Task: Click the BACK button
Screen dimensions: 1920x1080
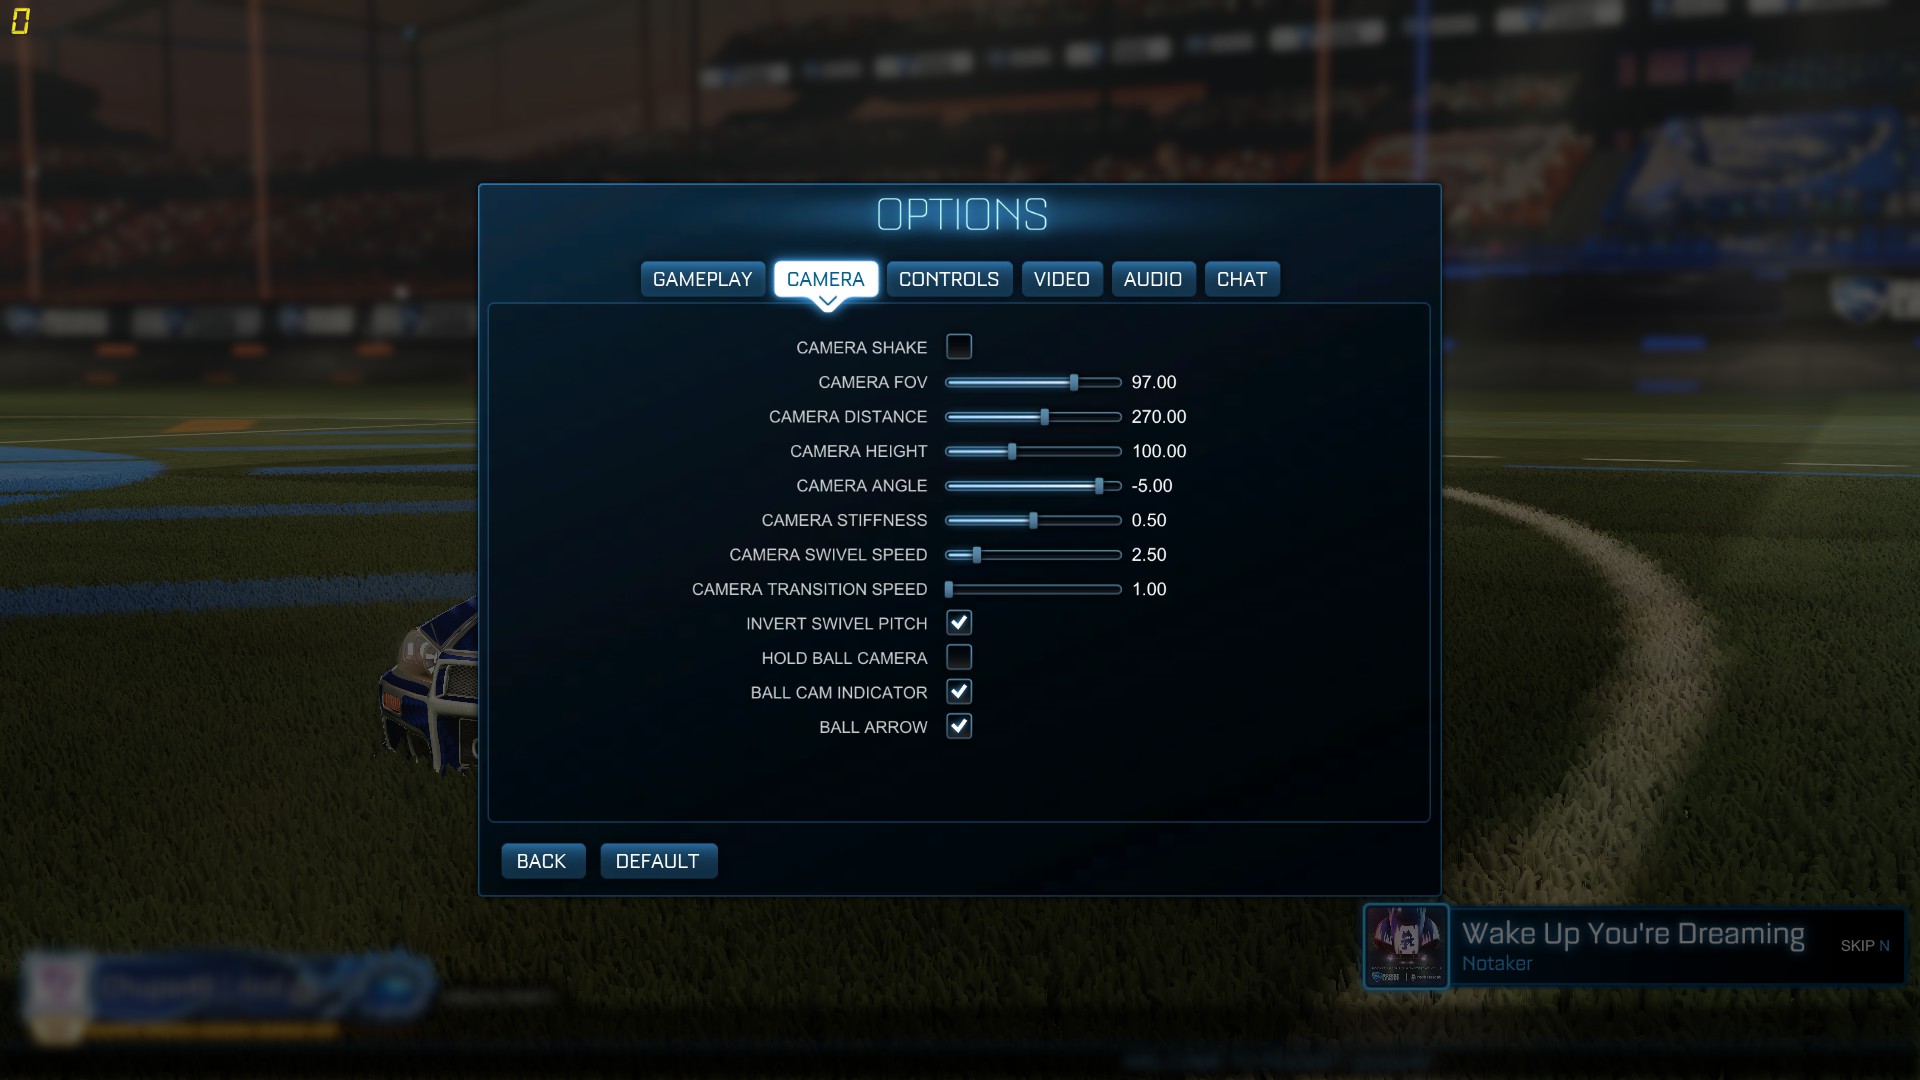Action: click(x=542, y=860)
